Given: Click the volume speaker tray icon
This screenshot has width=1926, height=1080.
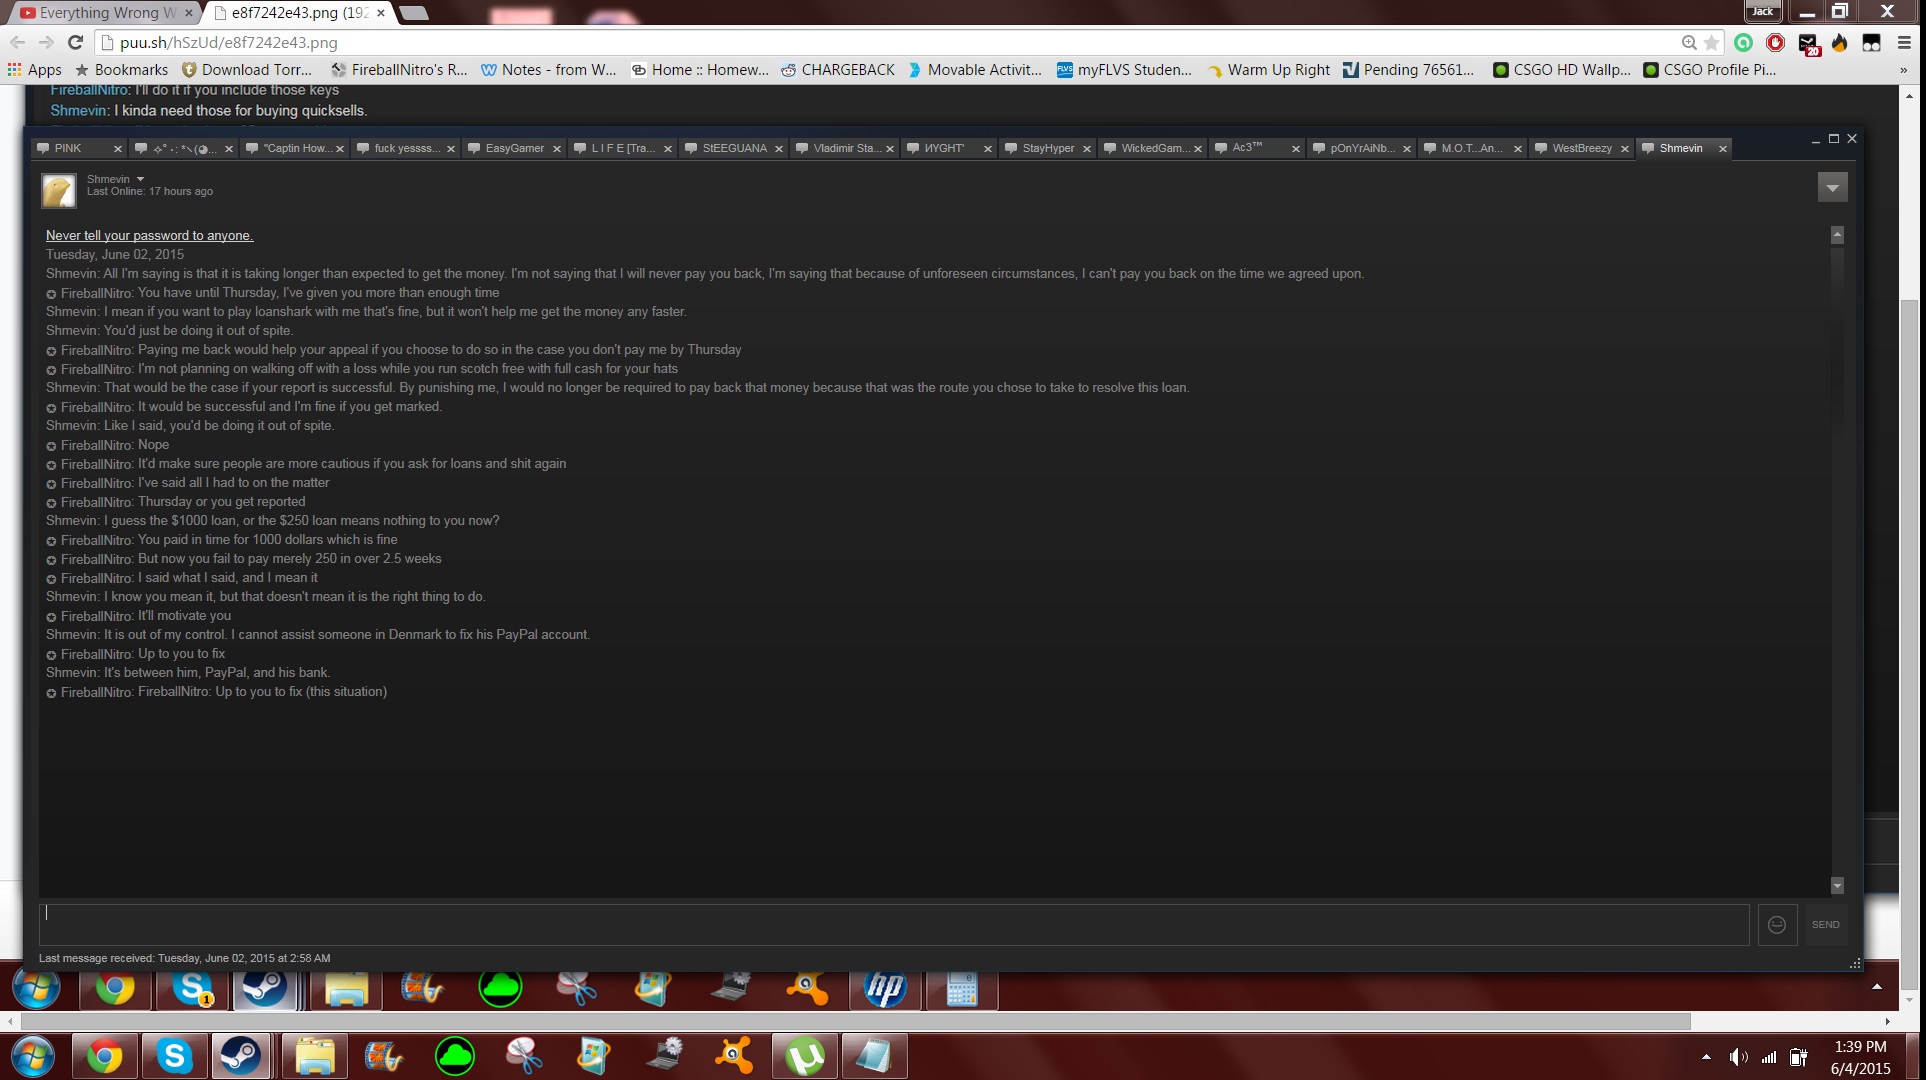Looking at the screenshot, I should (1738, 1057).
